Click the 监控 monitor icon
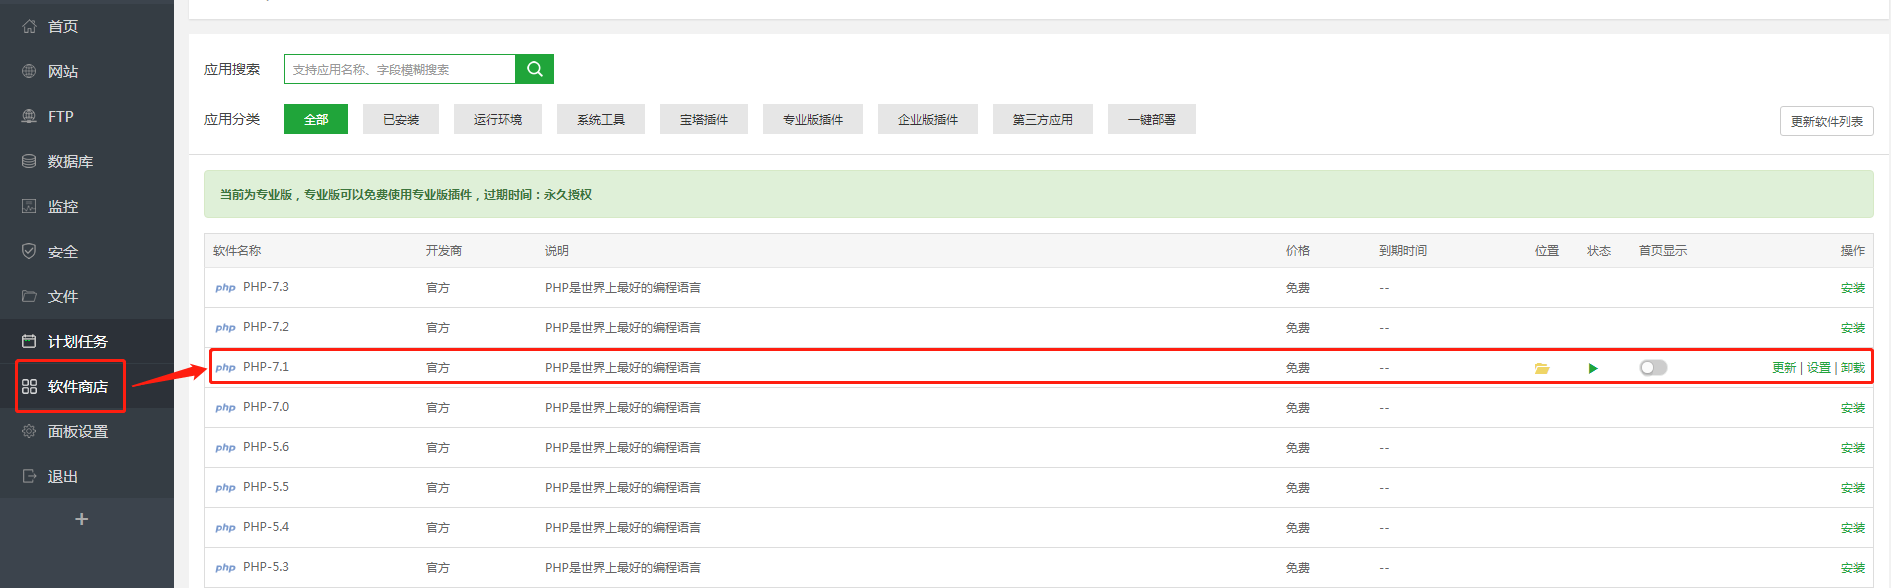 click(x=29, y=206)
